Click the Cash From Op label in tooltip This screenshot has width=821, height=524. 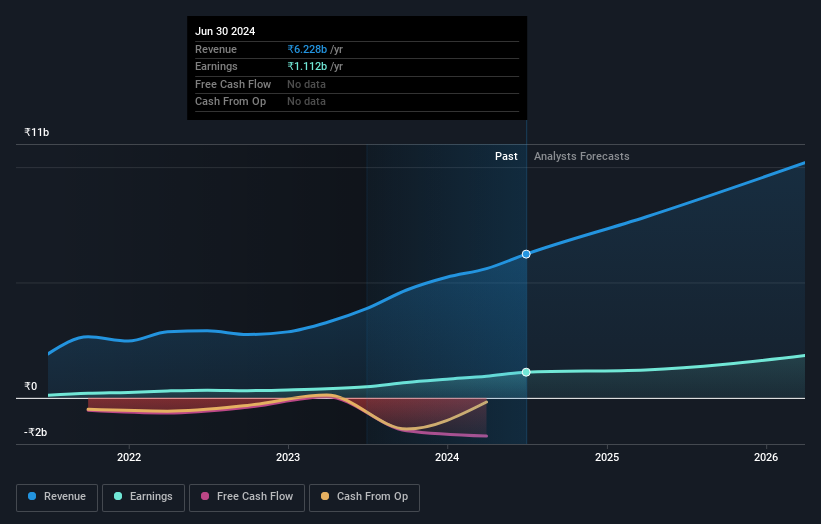coord(230,102)
